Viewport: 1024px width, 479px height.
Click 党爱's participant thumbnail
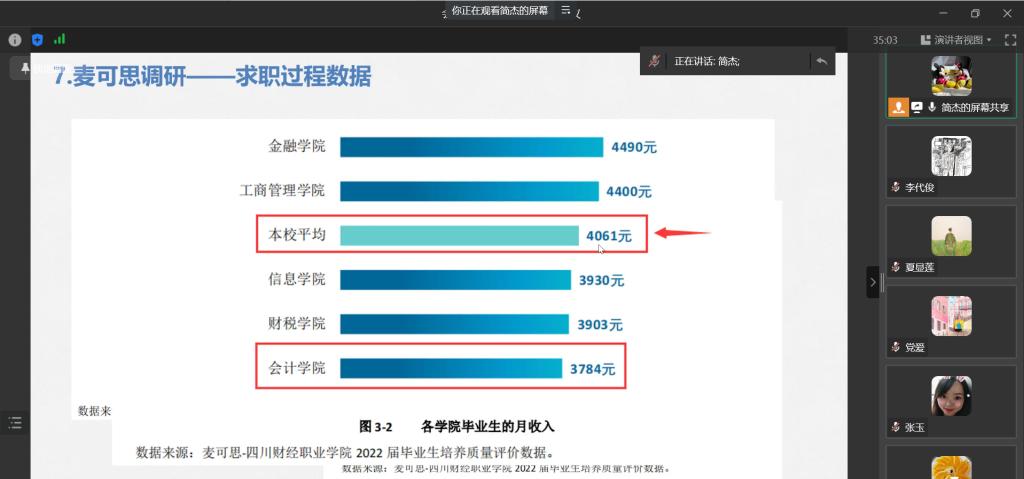click(951, 316)
